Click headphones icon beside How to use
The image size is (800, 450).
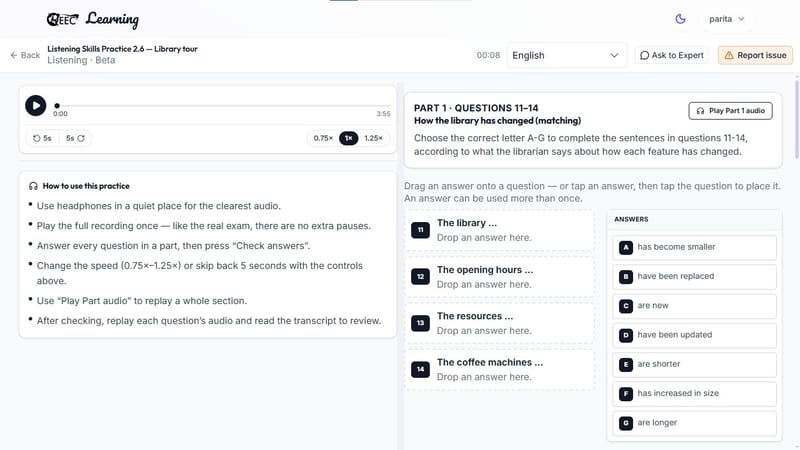(33, 186)
